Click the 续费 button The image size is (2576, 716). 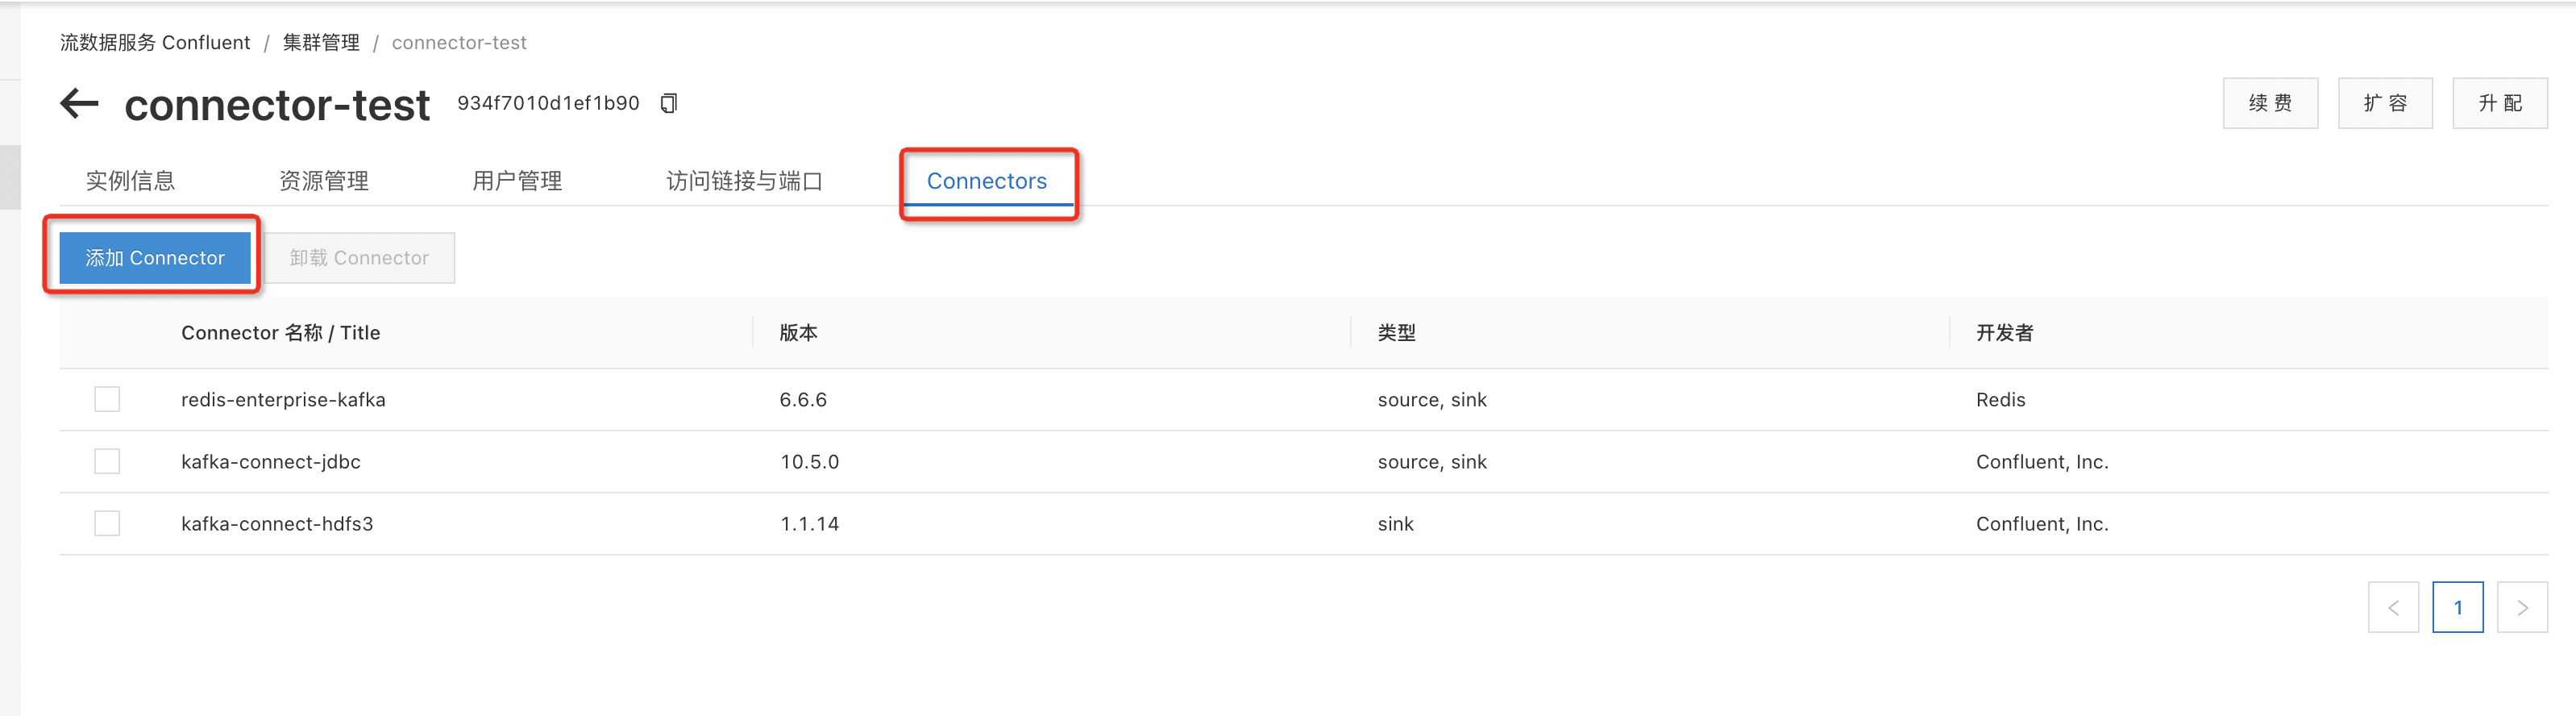2270,103
